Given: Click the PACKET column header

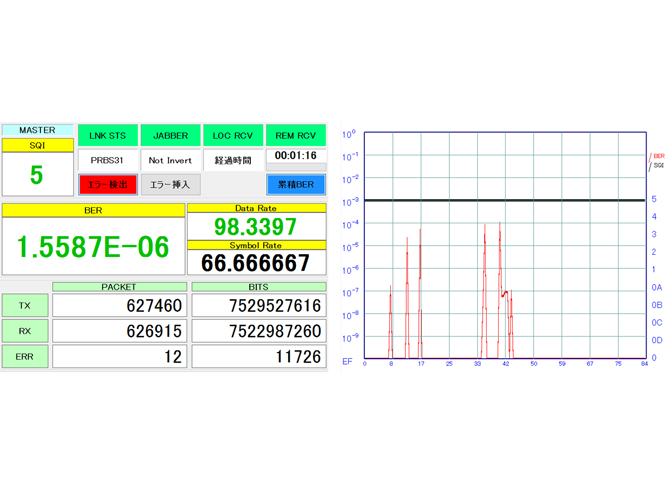Looking at the screenshot, I should [x=119, y=287].
